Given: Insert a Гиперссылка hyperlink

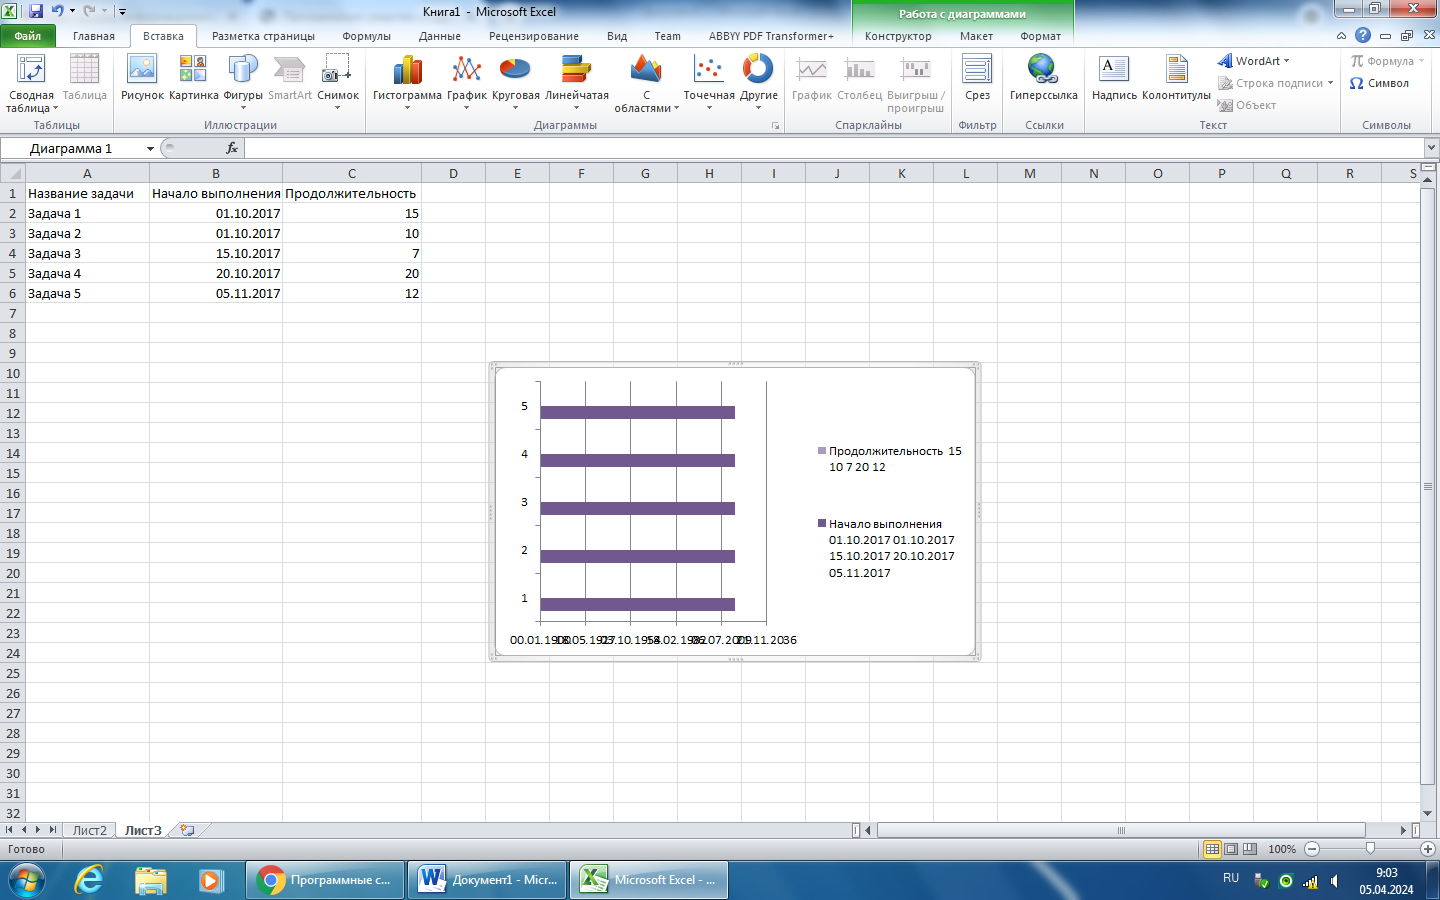Looking at the screenshot, I should (x=1043, y=78).
